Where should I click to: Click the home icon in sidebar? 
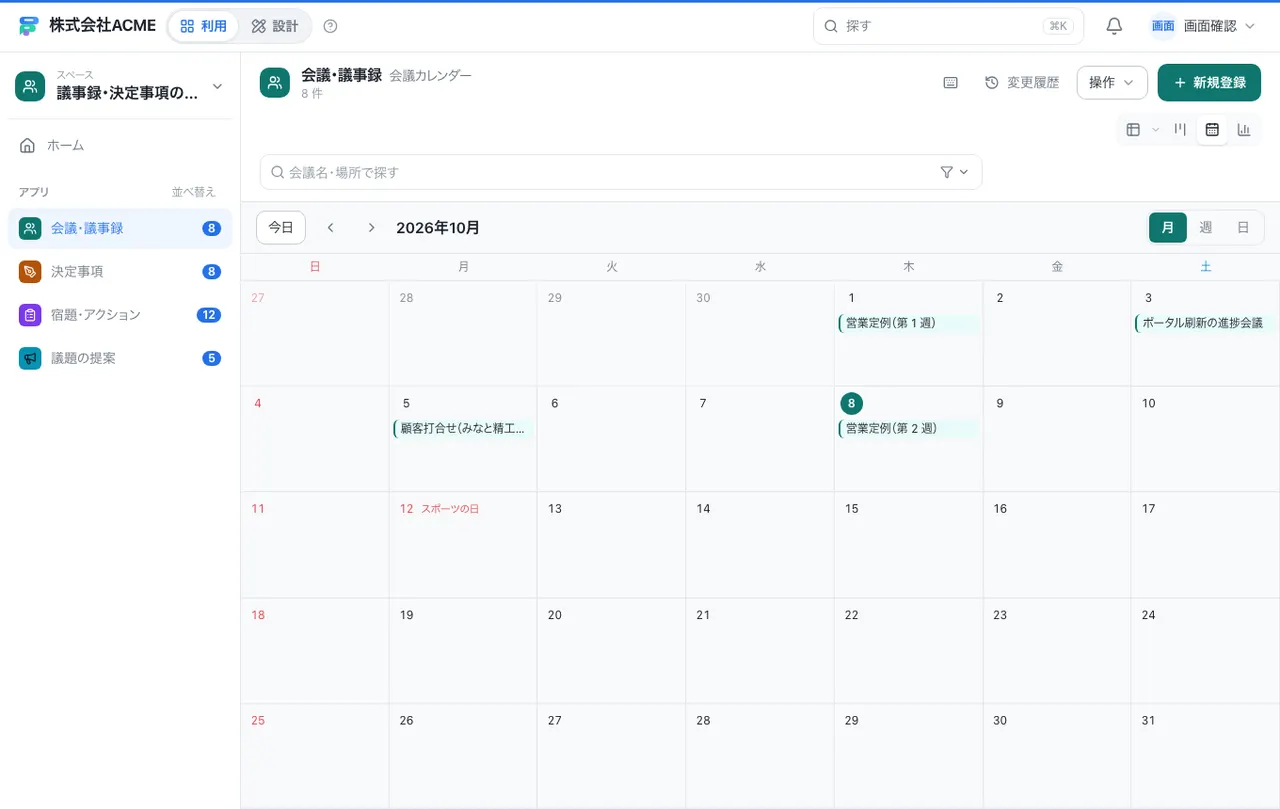coord(28,146)
